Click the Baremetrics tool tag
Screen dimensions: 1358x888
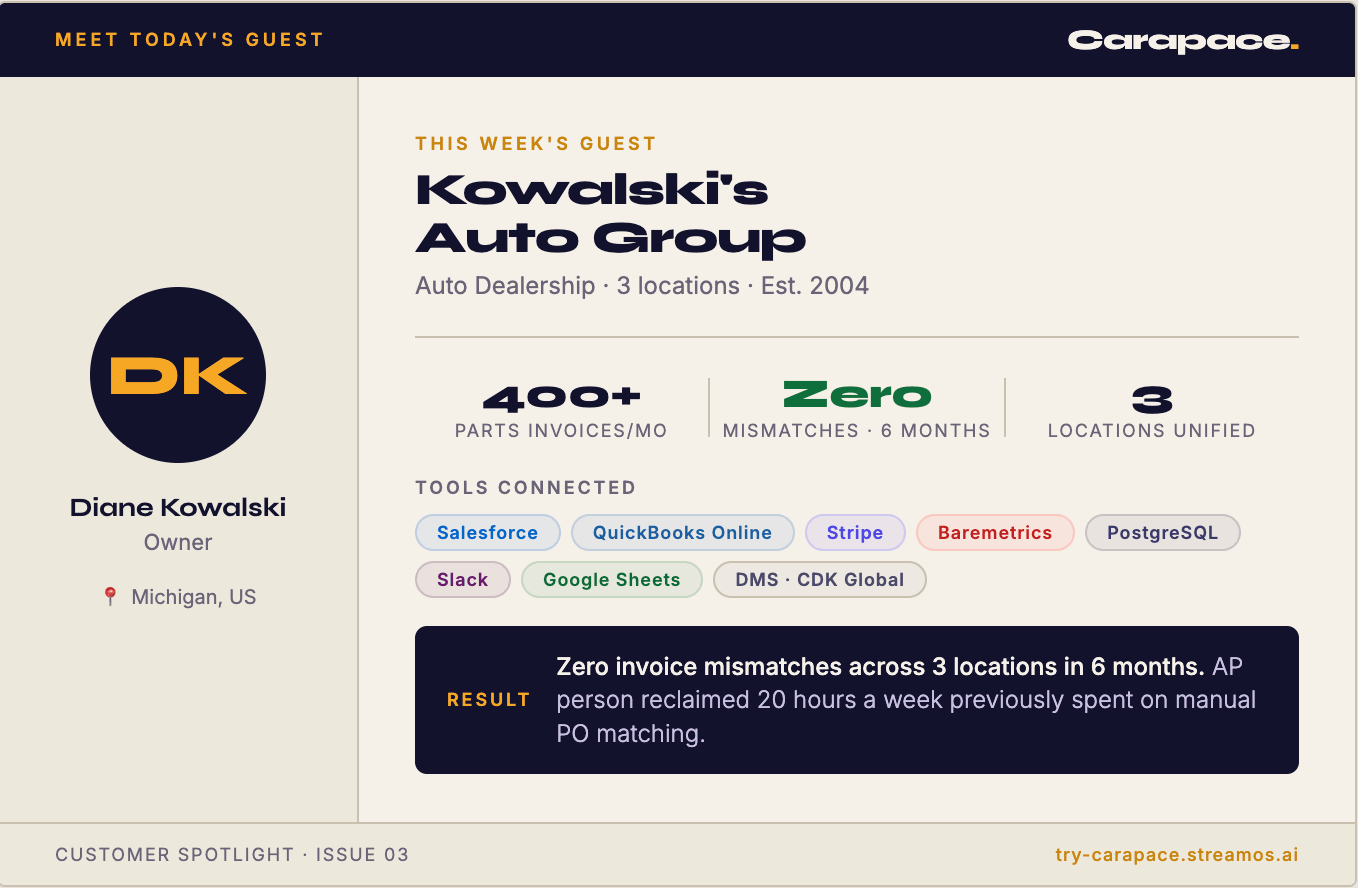[995, 533]
